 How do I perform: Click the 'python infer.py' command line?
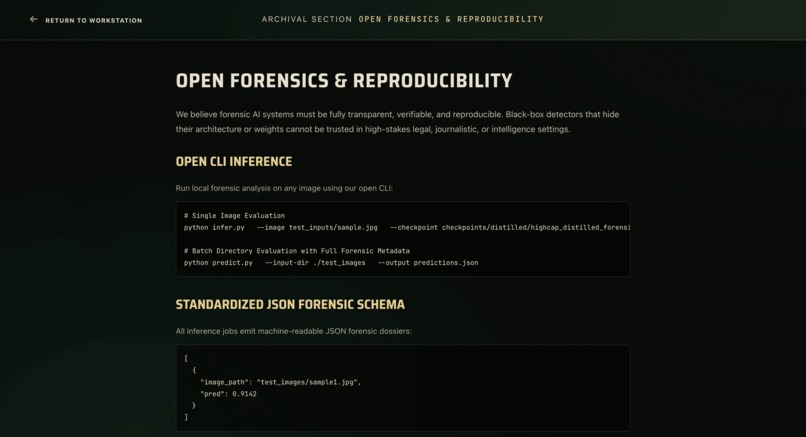[407, 227]
